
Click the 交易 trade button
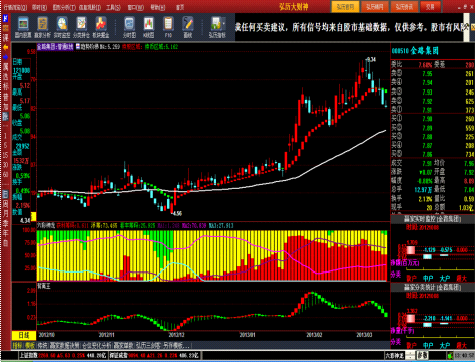[430, 7]
